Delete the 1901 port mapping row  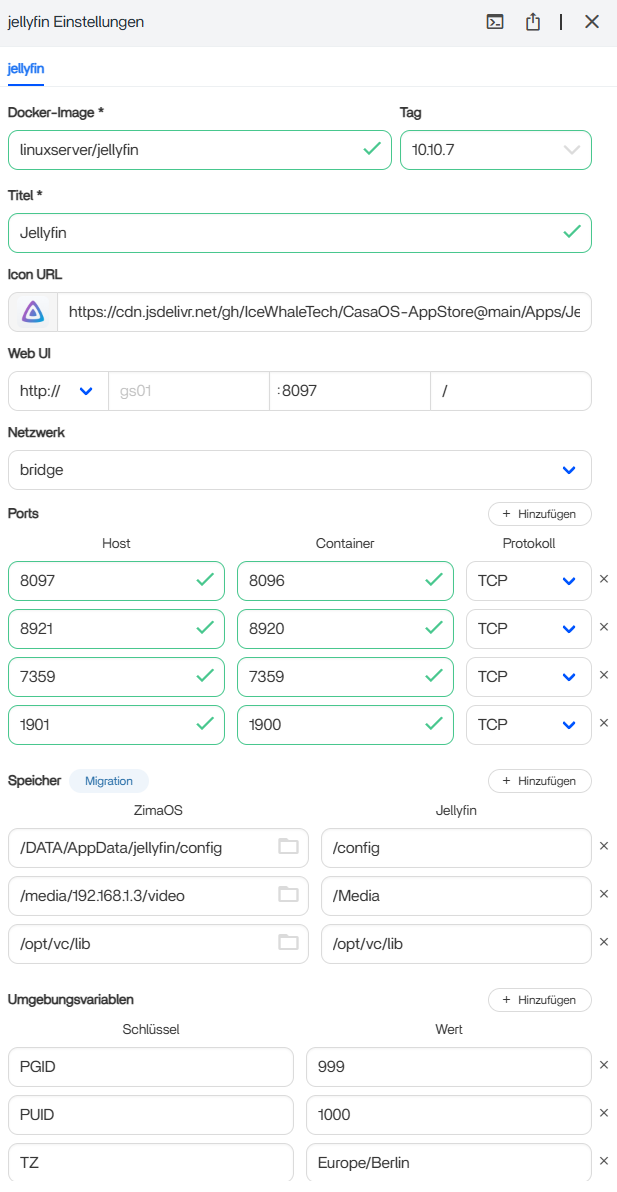(x=603, y=723)
